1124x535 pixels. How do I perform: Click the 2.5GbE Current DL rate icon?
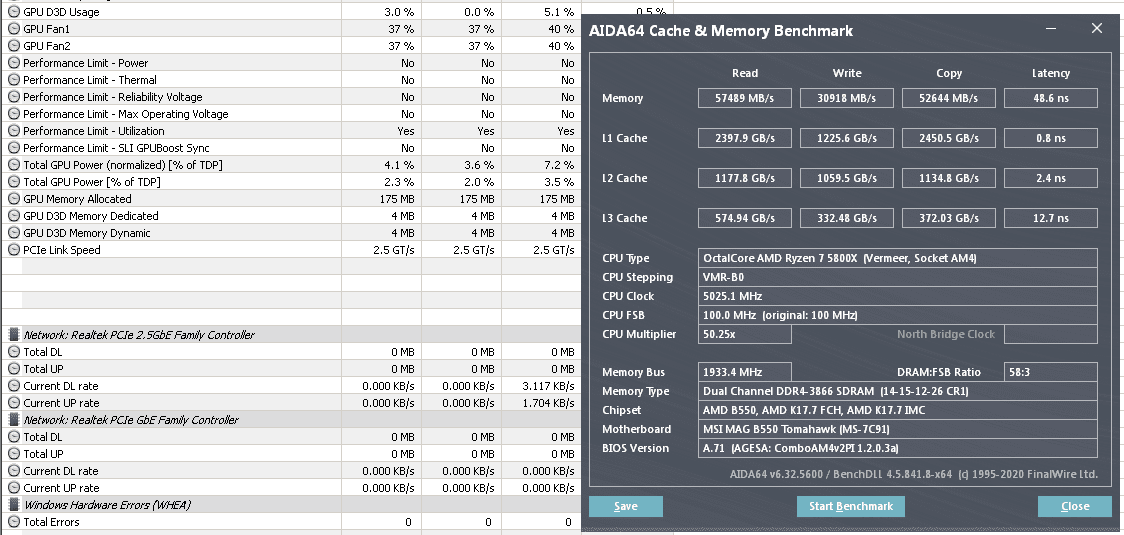(14, 386)
